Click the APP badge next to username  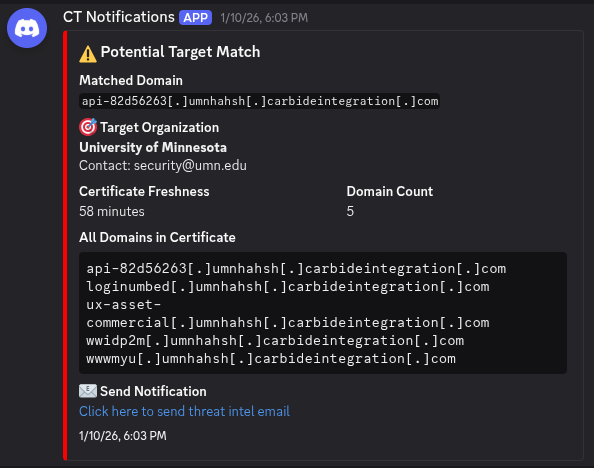tap(195, 17)
